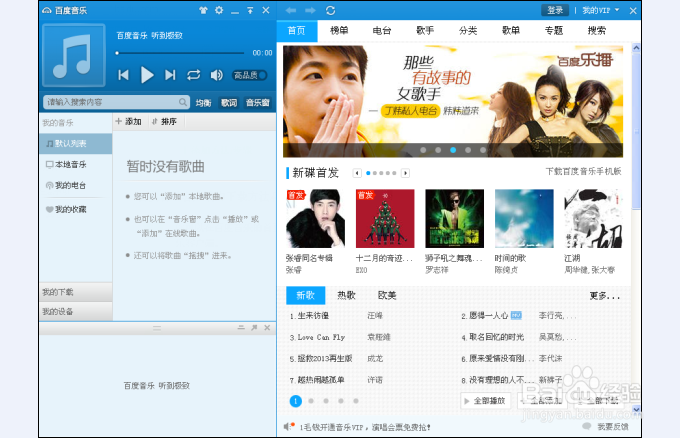The height and width of the screenshot is (438, 680).
Task: Go to song list page 1 dot
Action: (x=296, y=401)
